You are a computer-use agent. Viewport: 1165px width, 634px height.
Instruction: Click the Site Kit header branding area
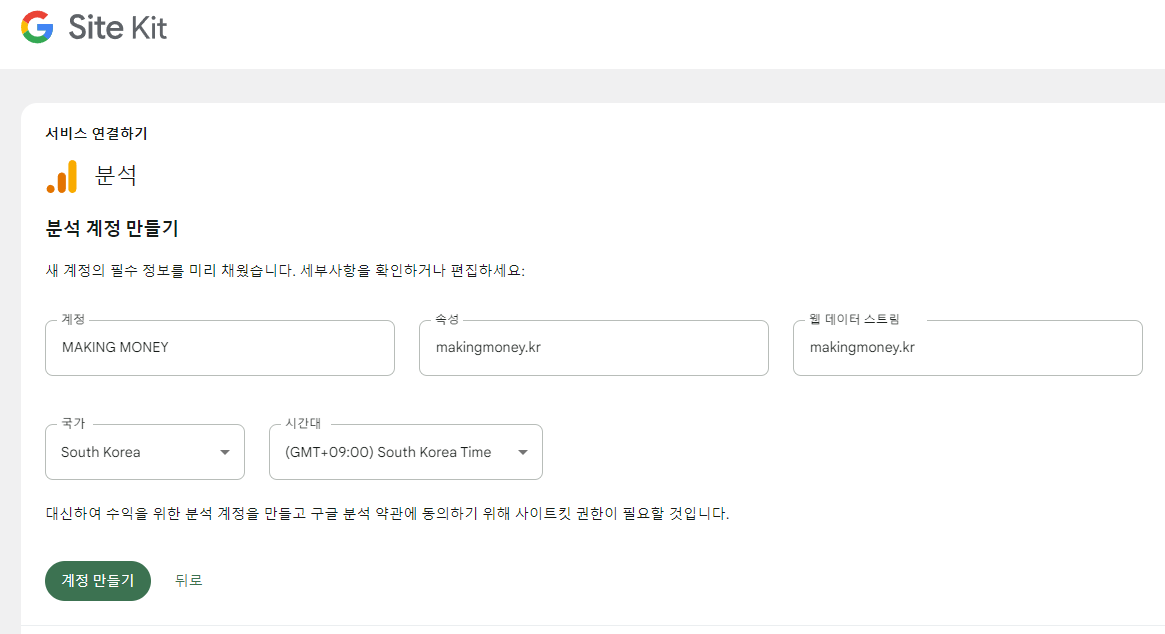click(95, 28)
